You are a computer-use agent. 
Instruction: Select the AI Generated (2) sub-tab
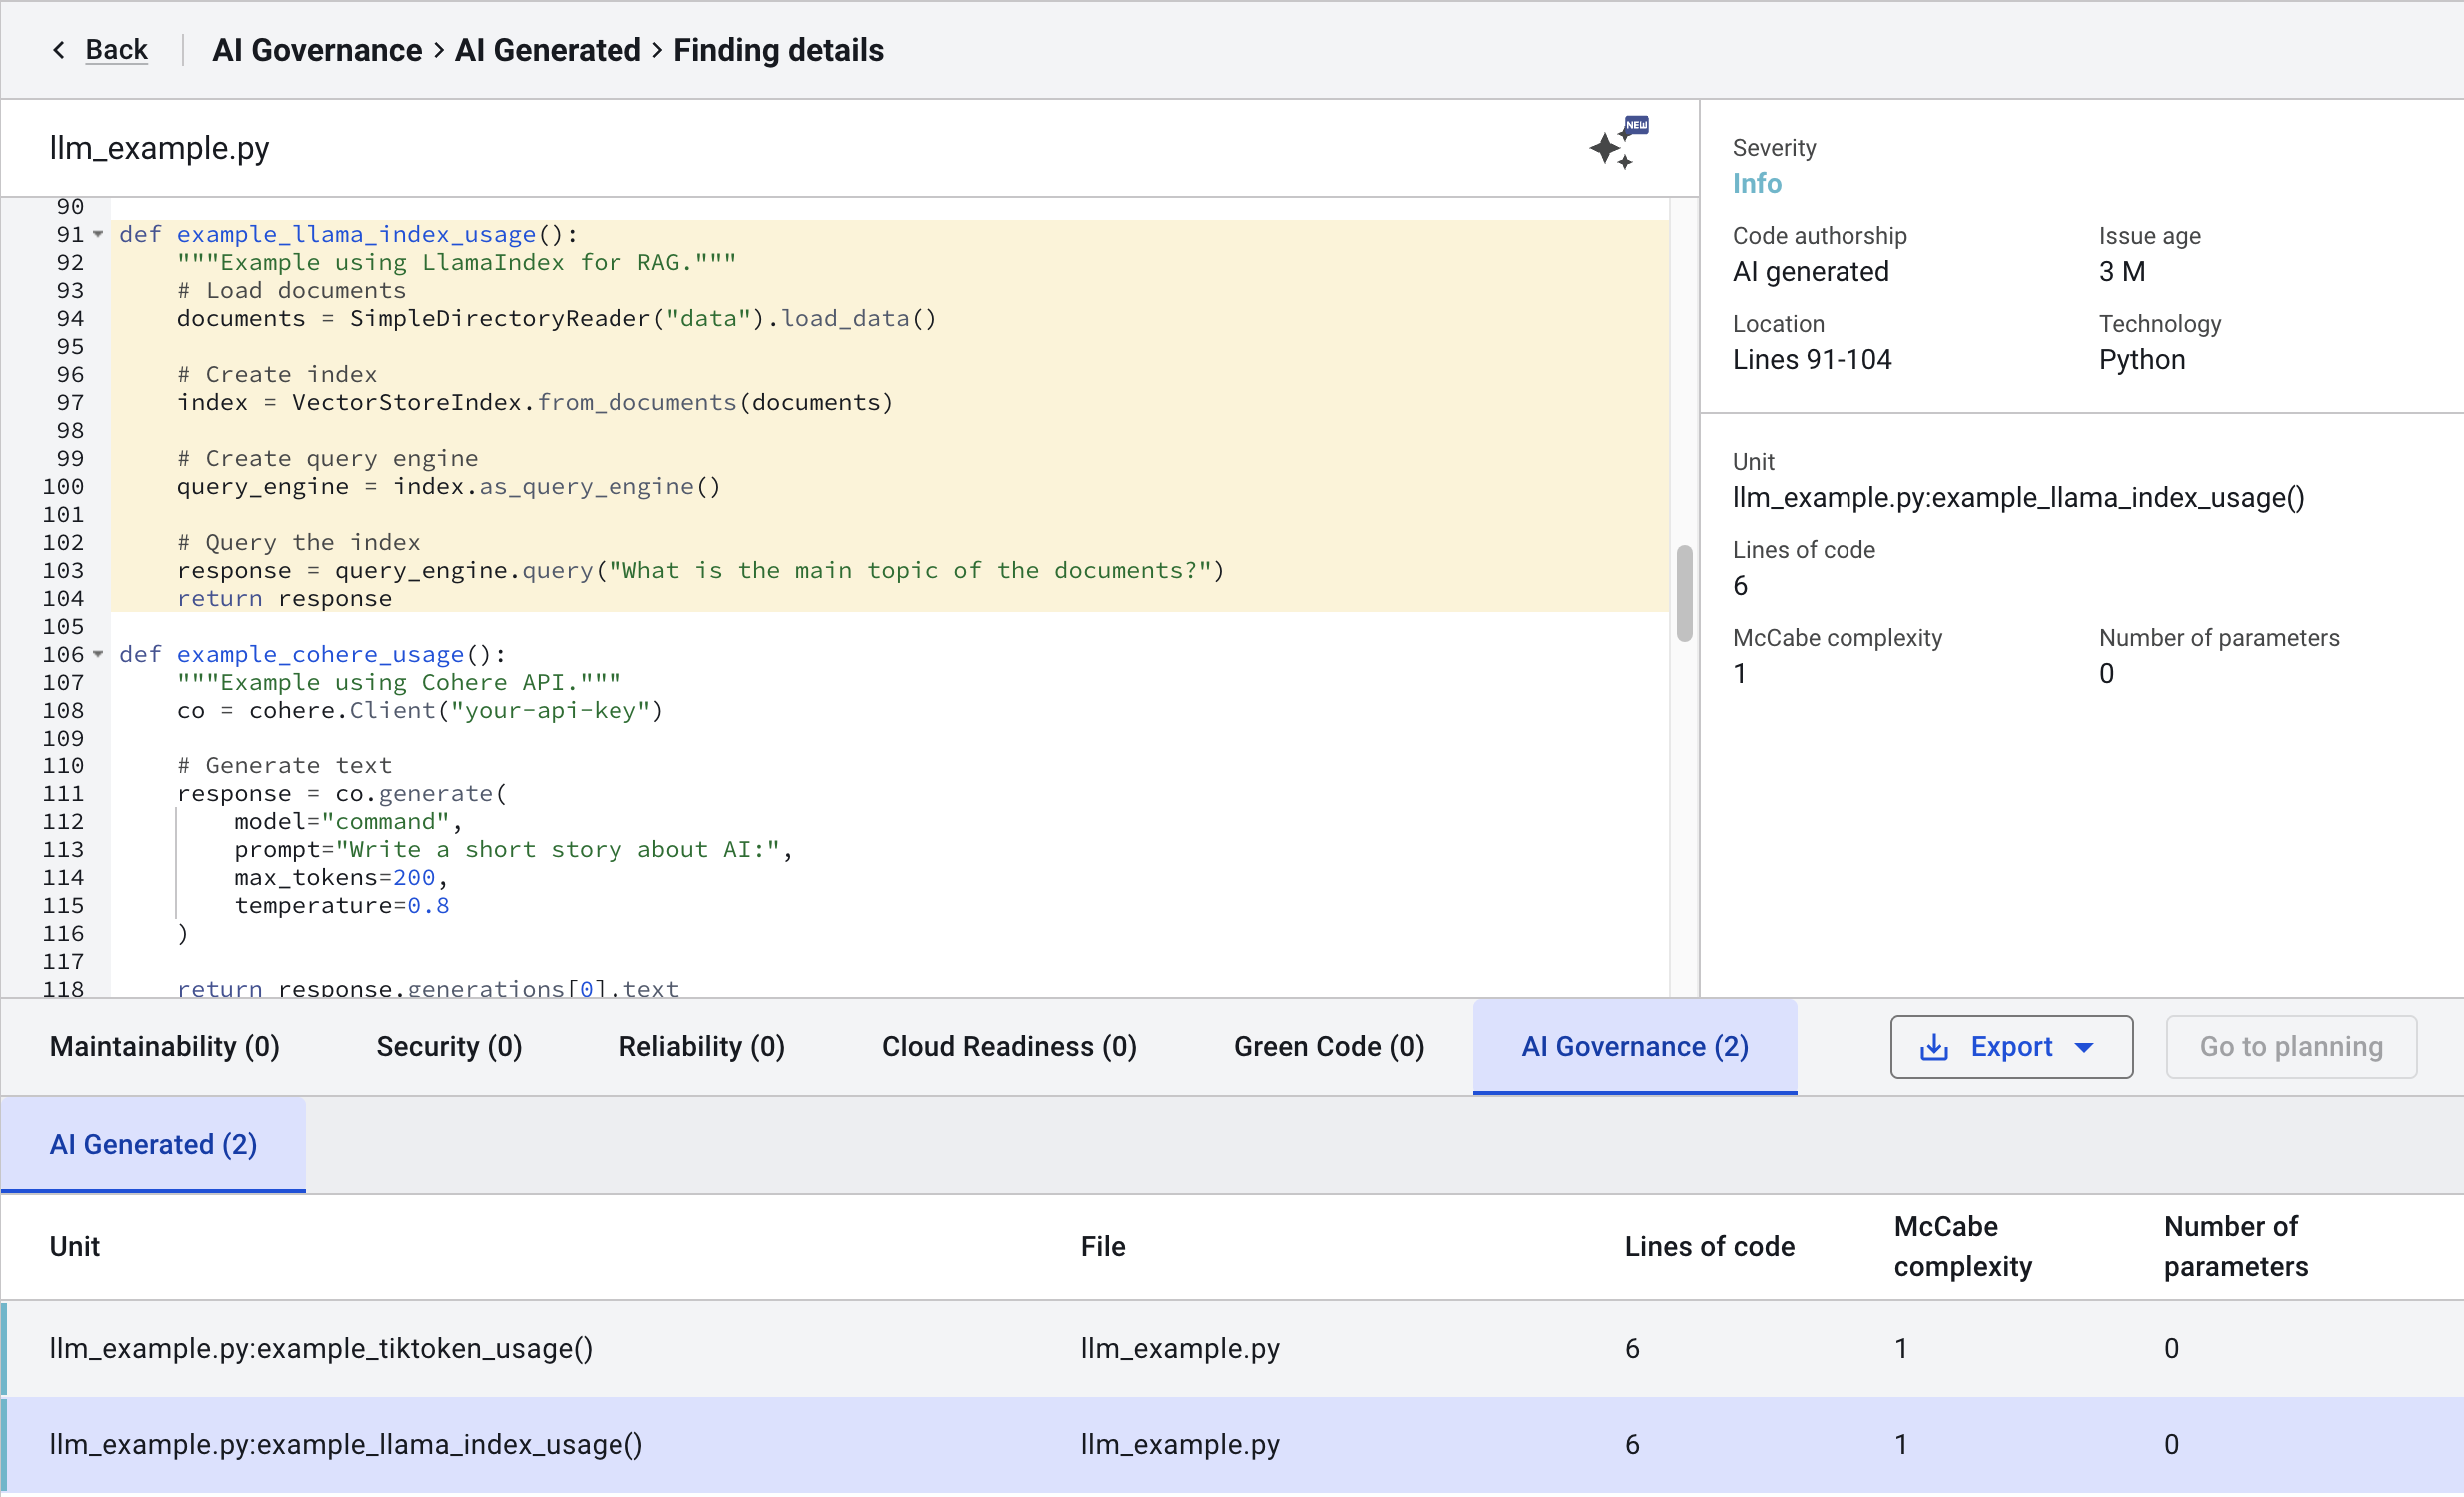coord(153,1145)
